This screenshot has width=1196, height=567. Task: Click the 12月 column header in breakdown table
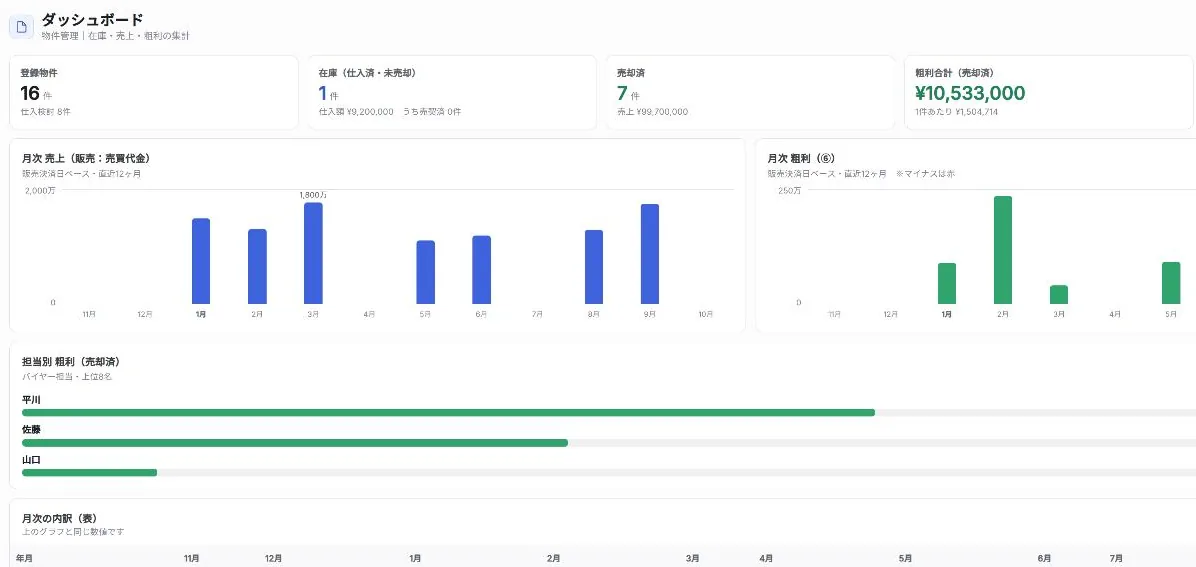coord(273,559)
